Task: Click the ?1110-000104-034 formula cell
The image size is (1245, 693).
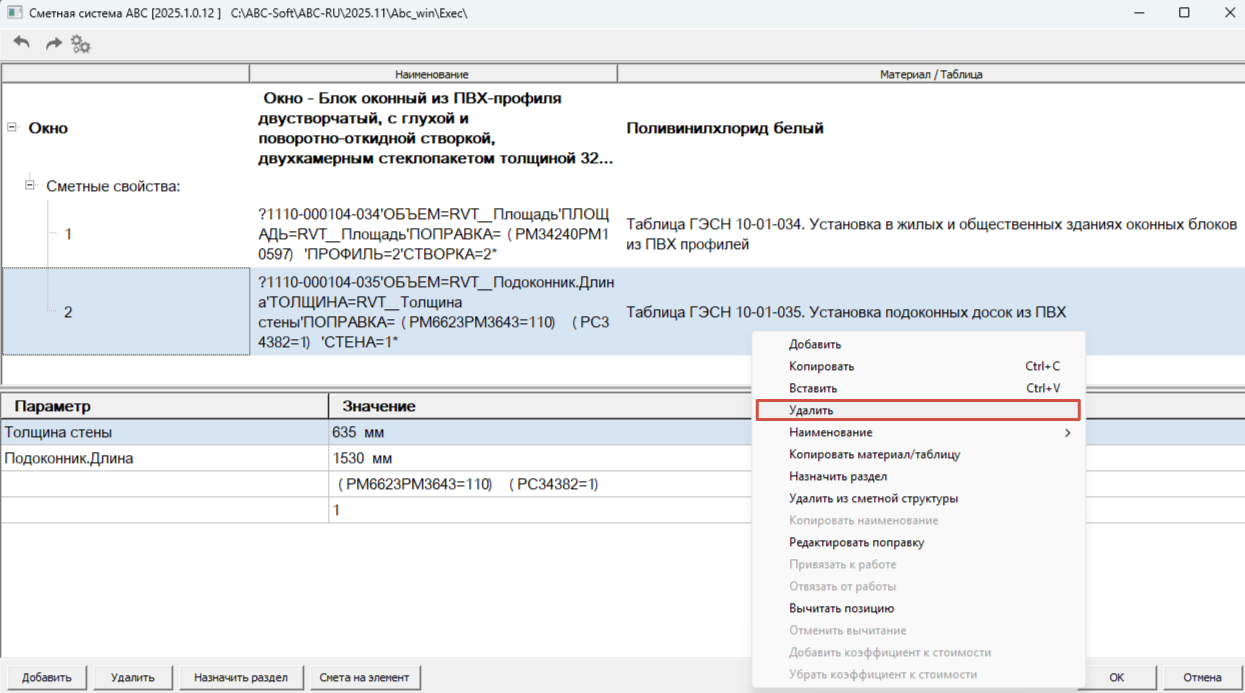Action: 433,234
